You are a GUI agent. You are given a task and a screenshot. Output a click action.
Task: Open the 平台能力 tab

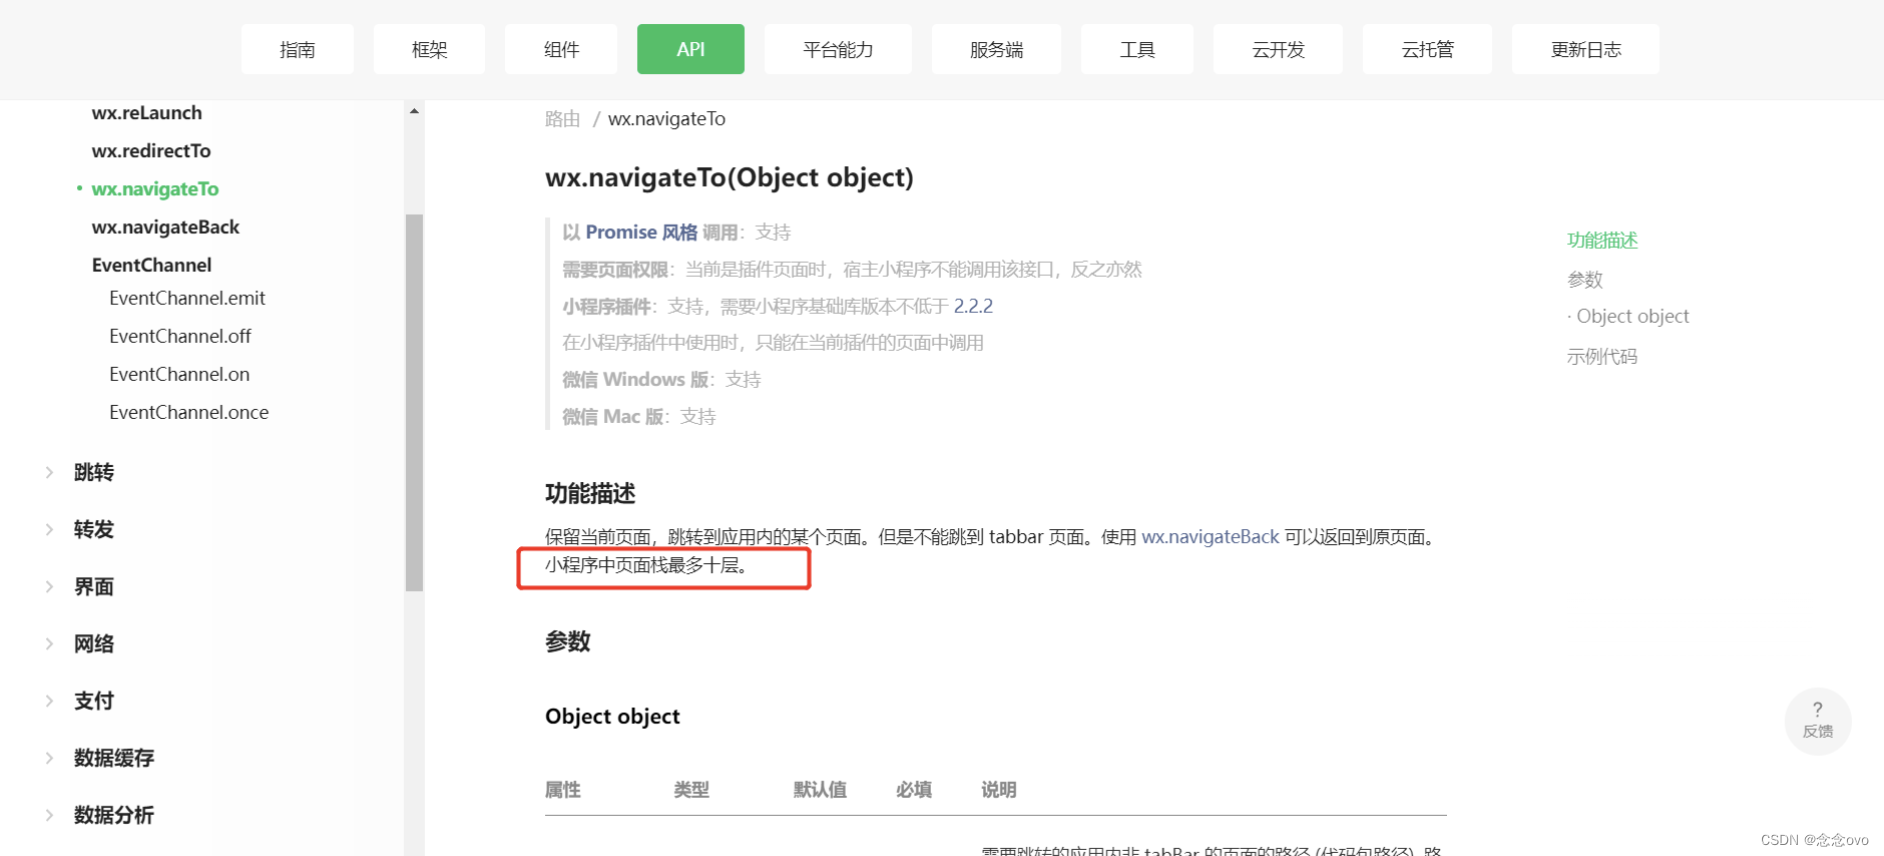click(838, 49)
